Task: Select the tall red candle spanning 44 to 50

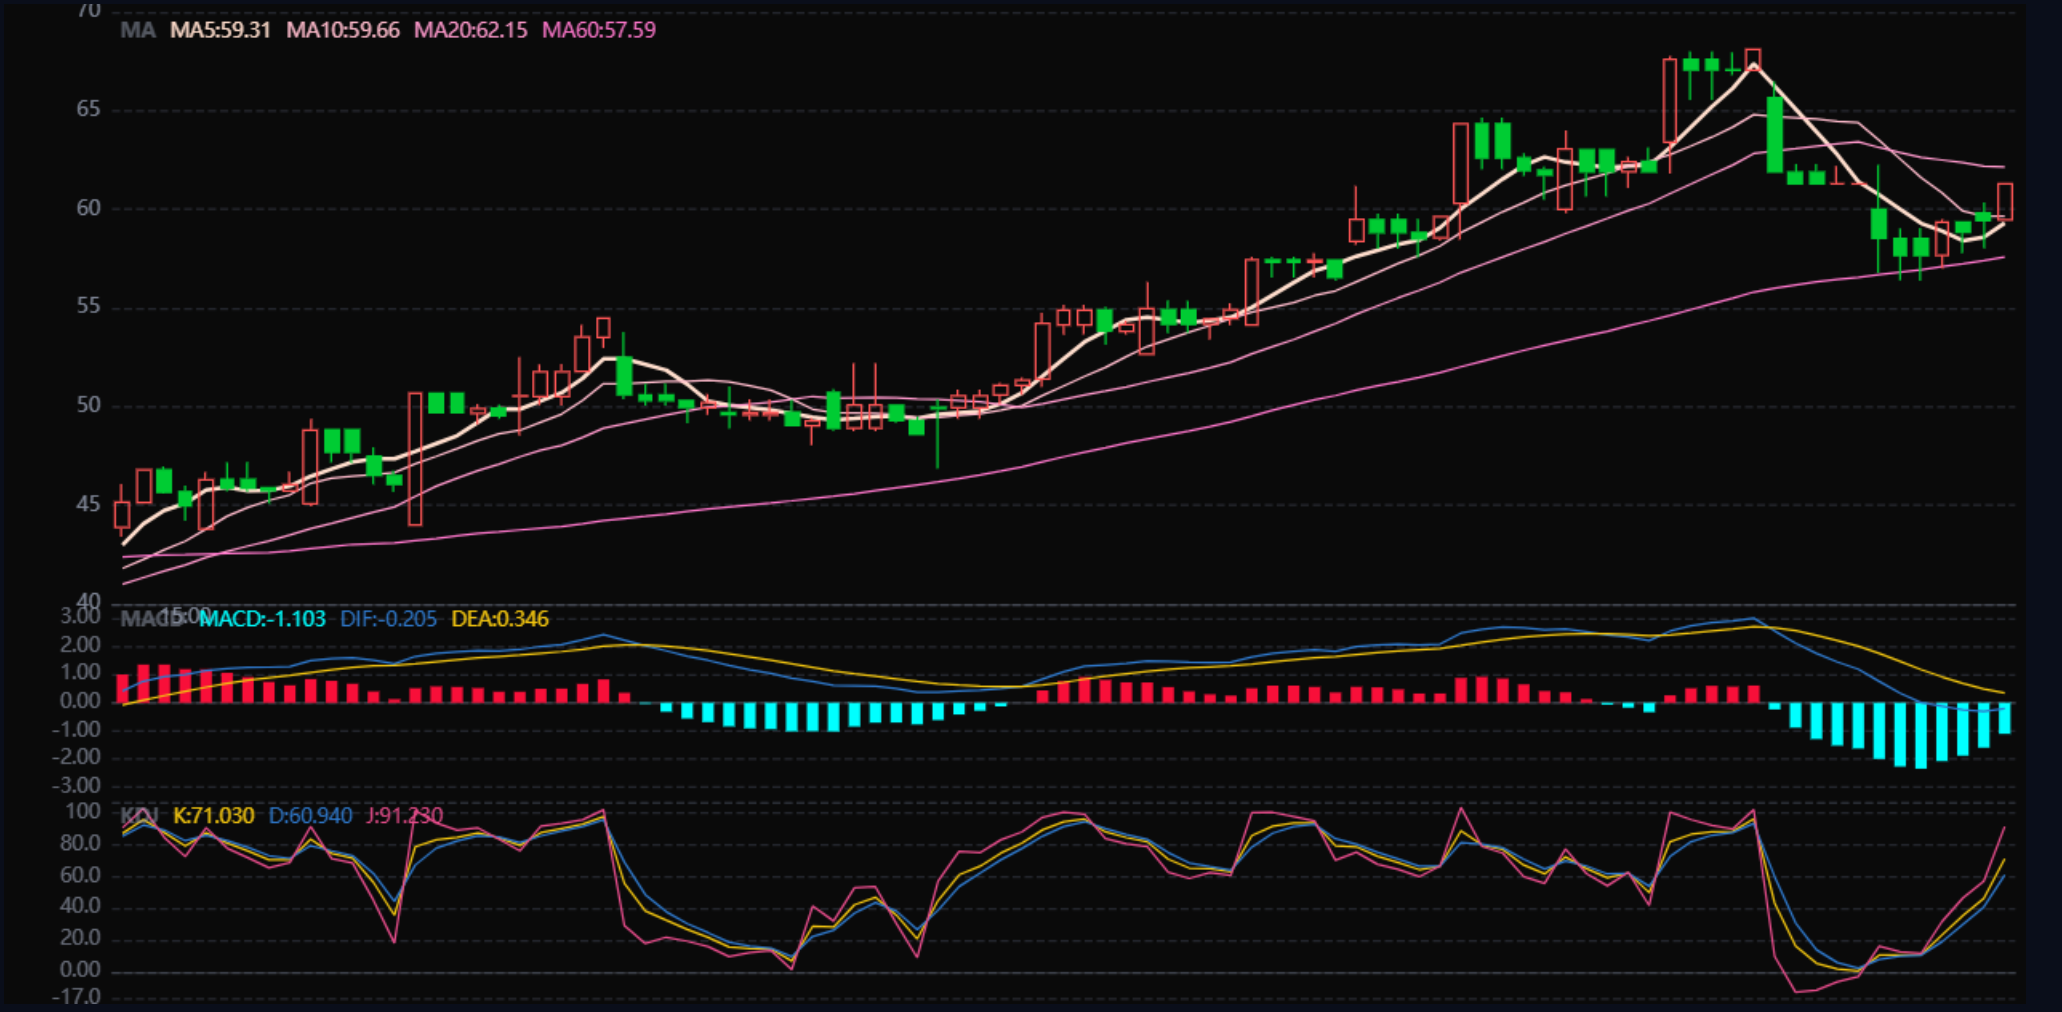Action: 415,458
